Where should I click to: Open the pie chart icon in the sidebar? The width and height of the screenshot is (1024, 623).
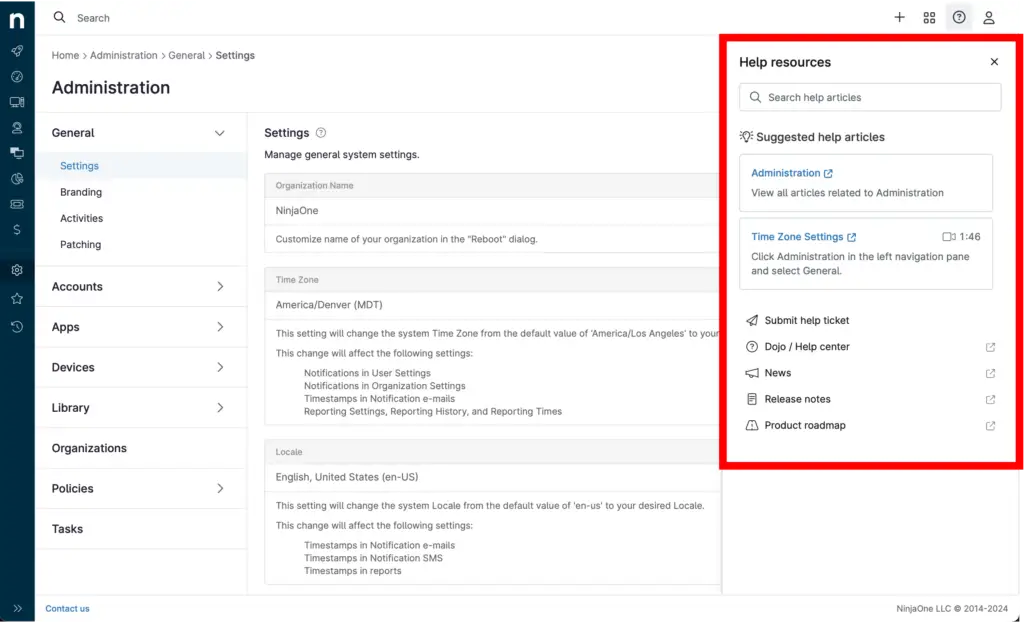click(17, 178)
